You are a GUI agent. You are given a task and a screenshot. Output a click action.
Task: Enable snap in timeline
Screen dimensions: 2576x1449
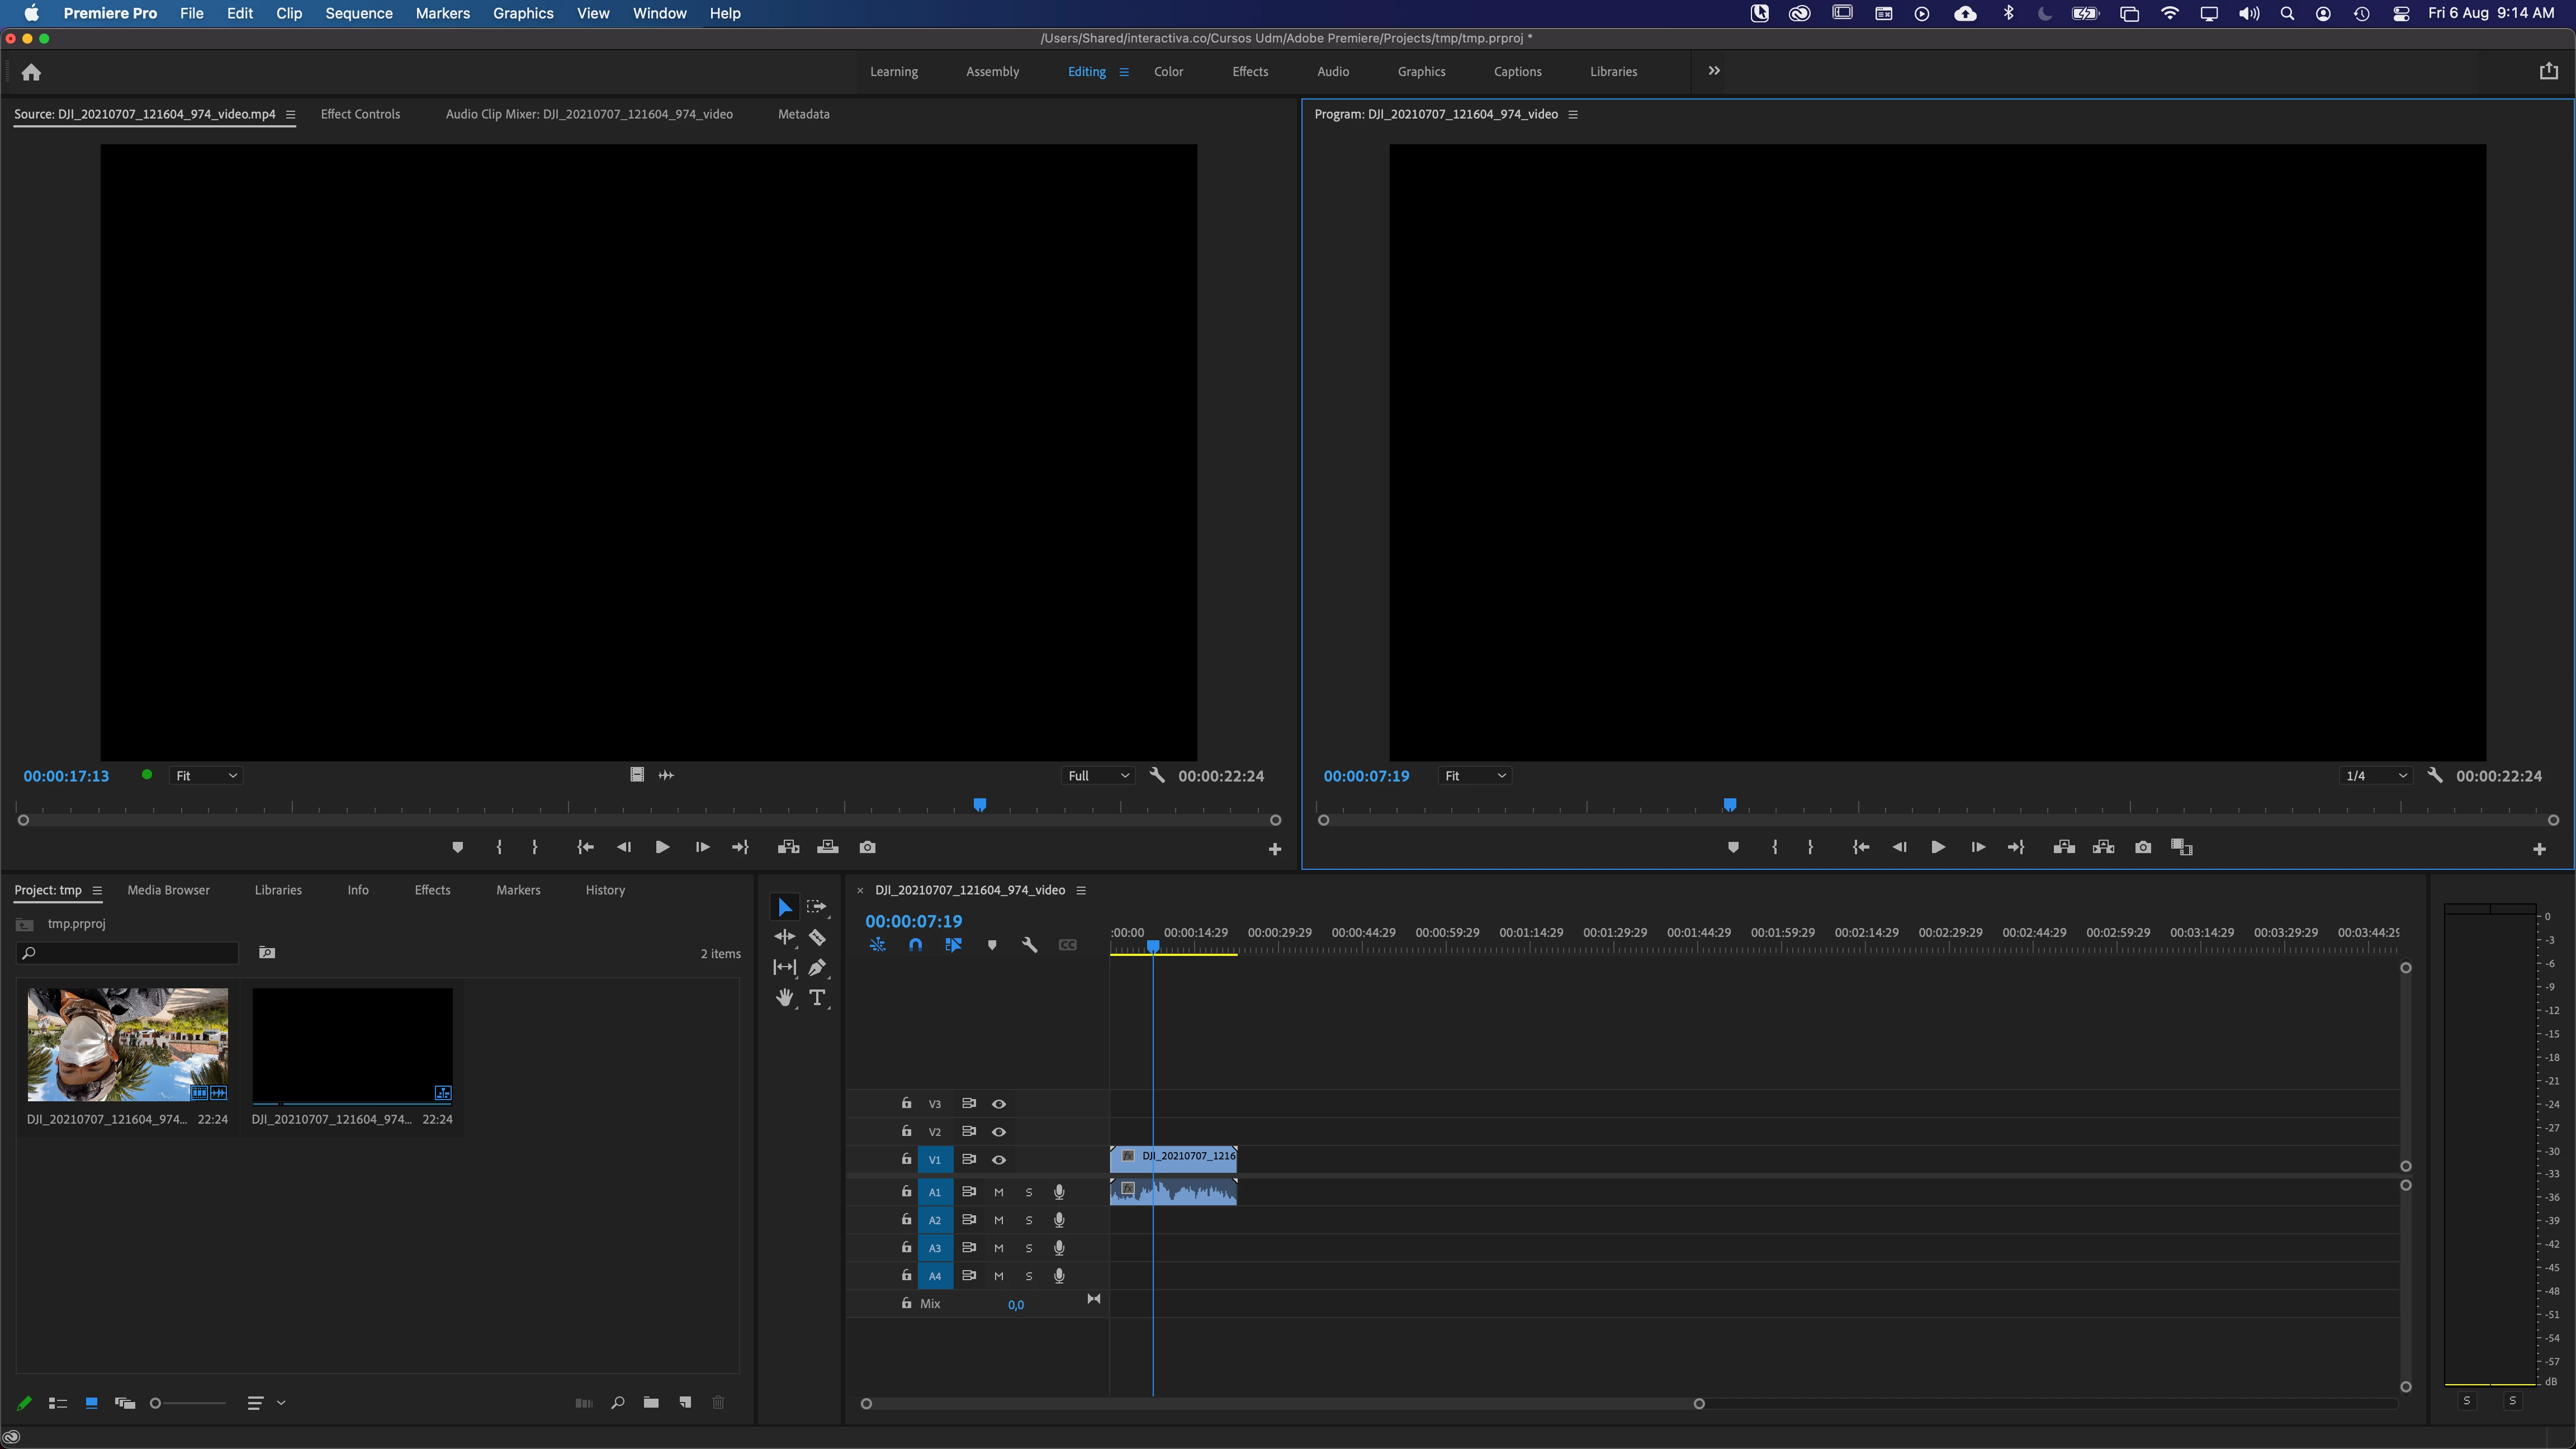point(915,945)
